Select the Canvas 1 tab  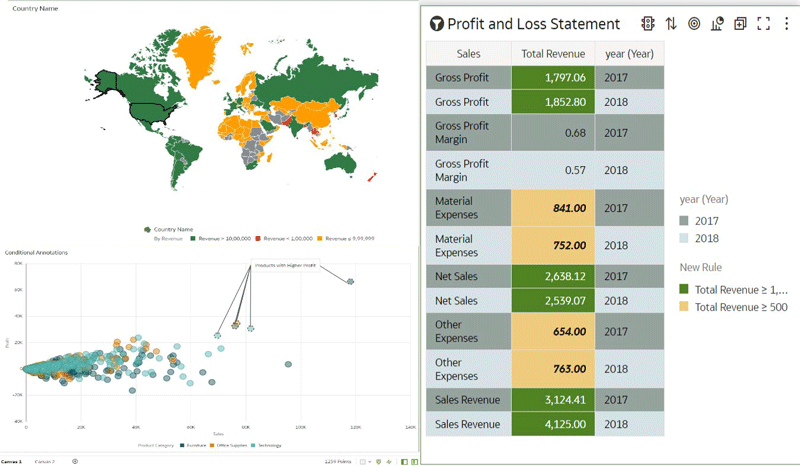point(11,462)
